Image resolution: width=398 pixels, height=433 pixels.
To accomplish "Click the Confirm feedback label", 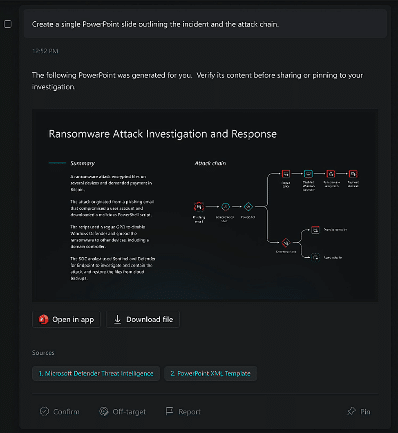I will 66,412.
